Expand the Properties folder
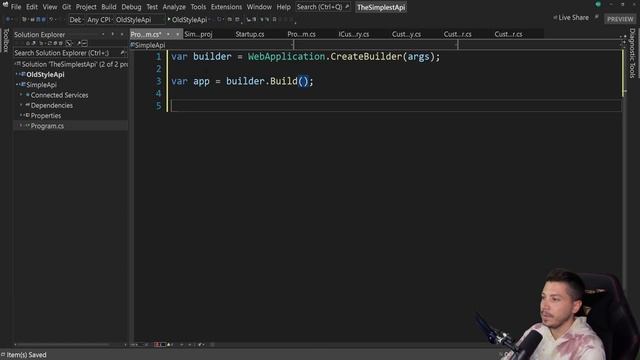Image resolution: width=640 pixels, height=360 pixels. (21, 115)
